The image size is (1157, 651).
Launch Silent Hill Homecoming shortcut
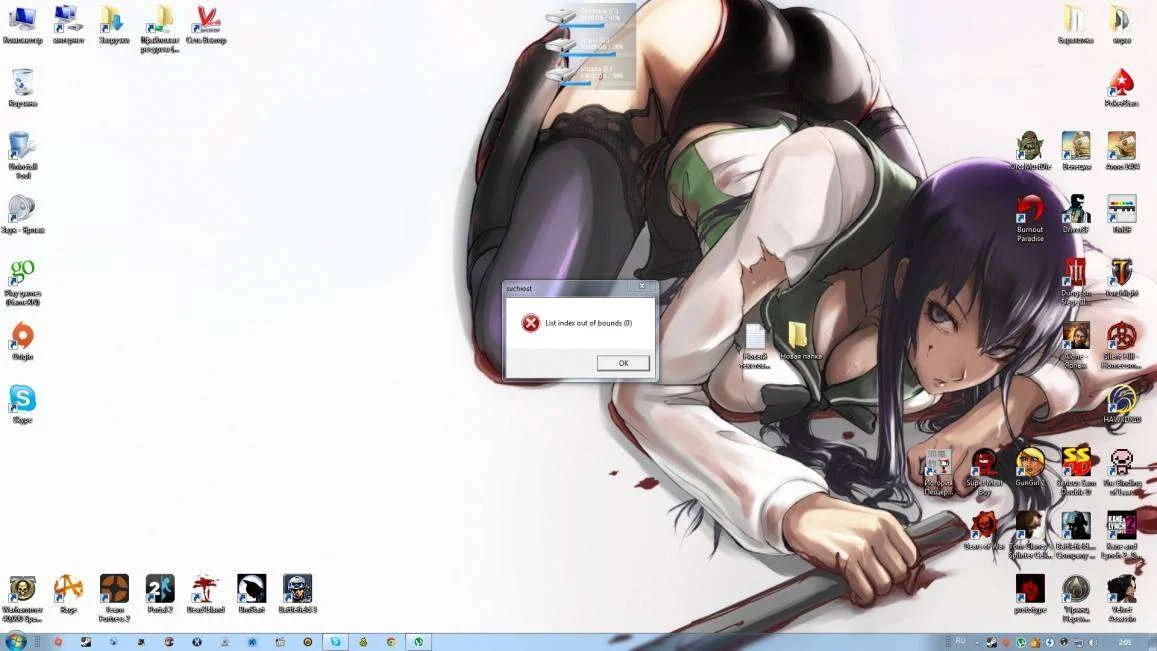coord(1122,345)
